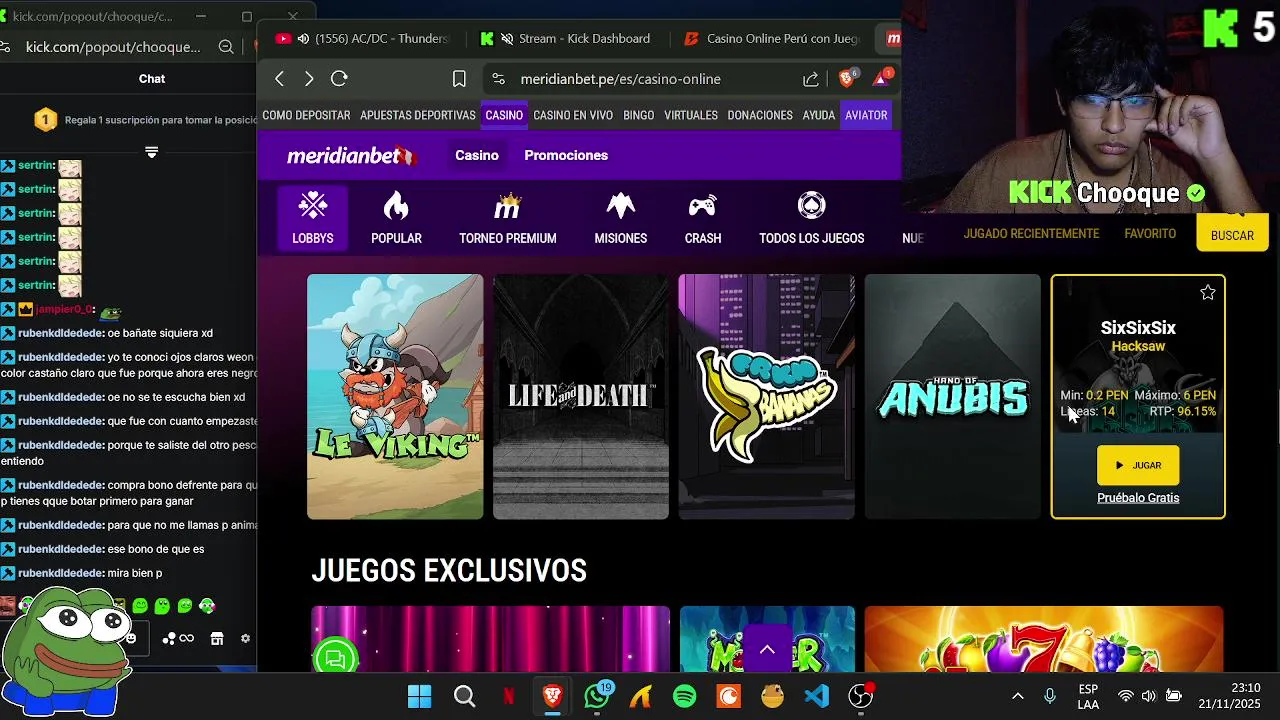Switch to the AC/DC YouTube tab

coord(362,39)
